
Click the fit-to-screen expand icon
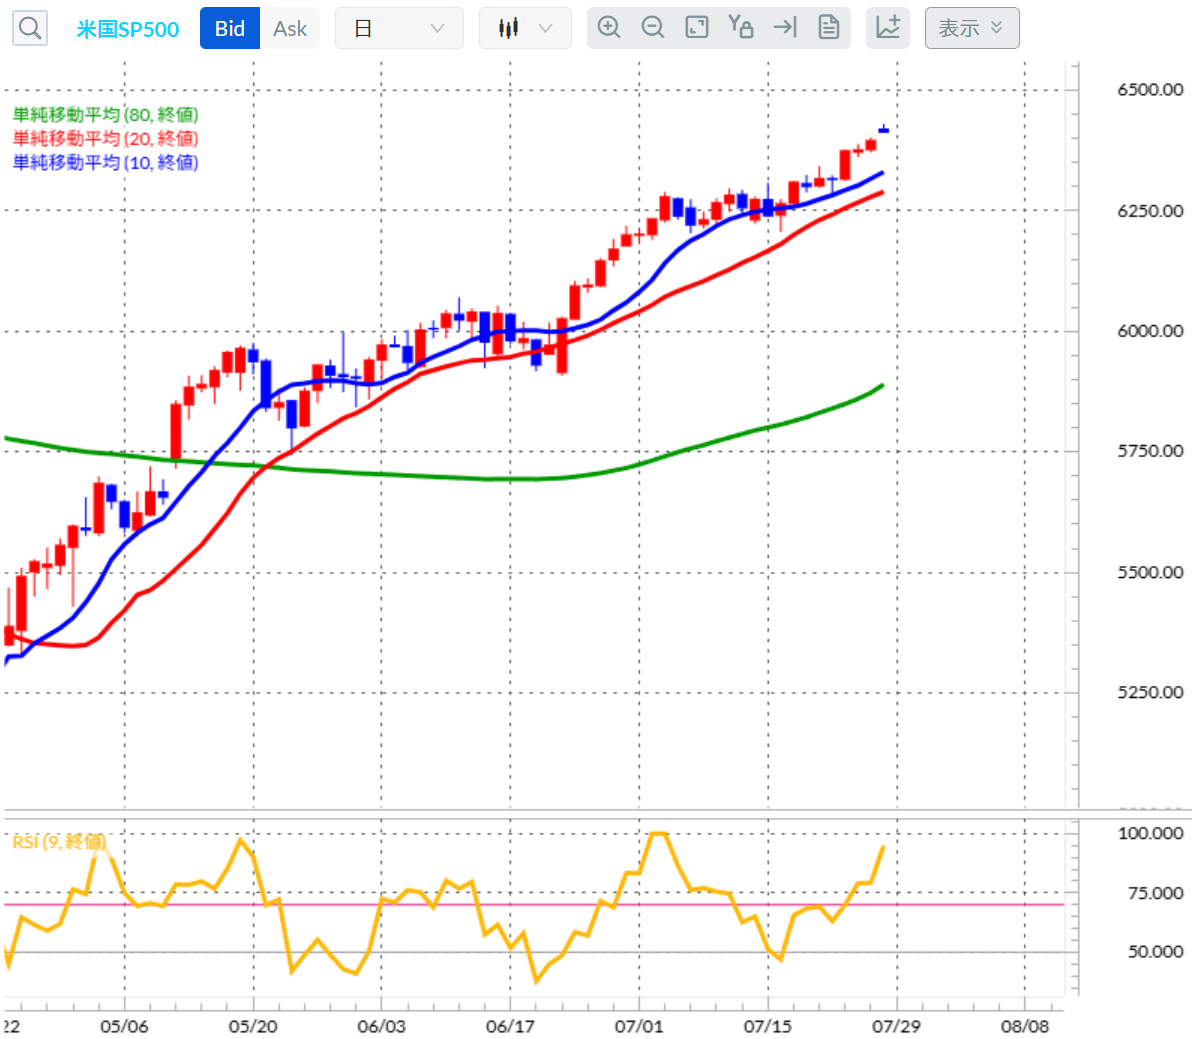point(696,27)
